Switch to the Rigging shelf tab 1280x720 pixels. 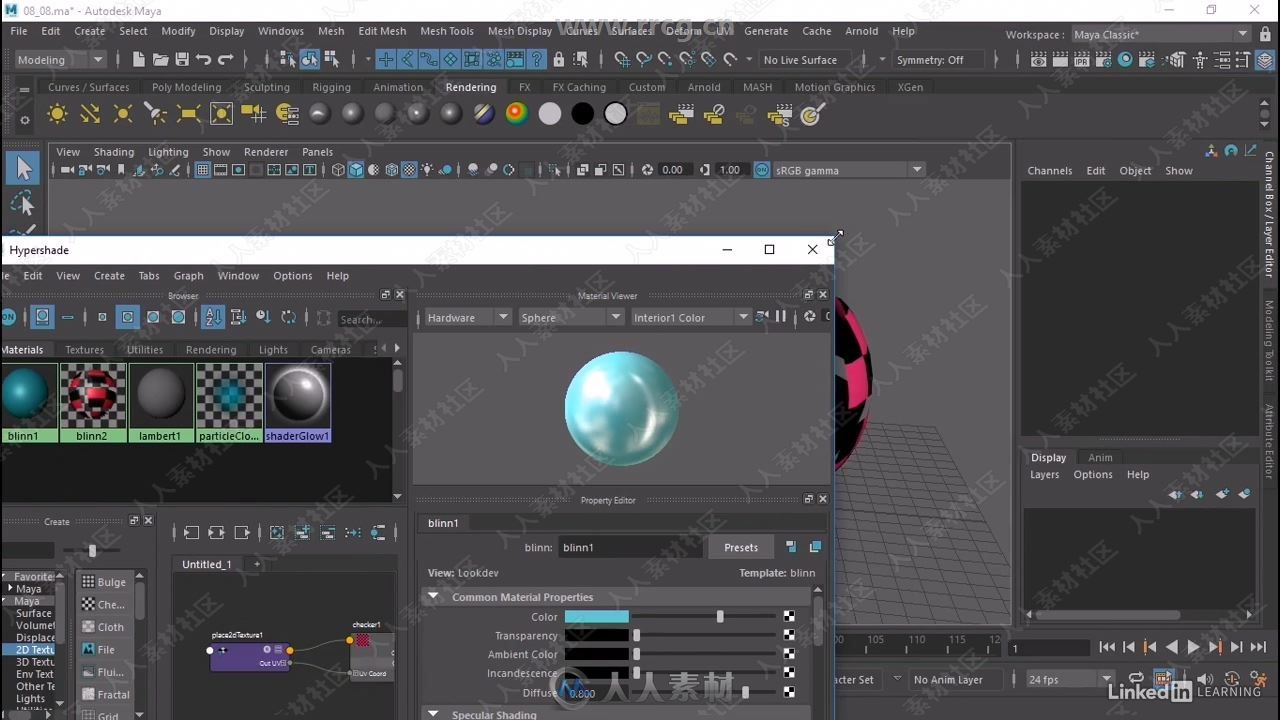point(331,87)
